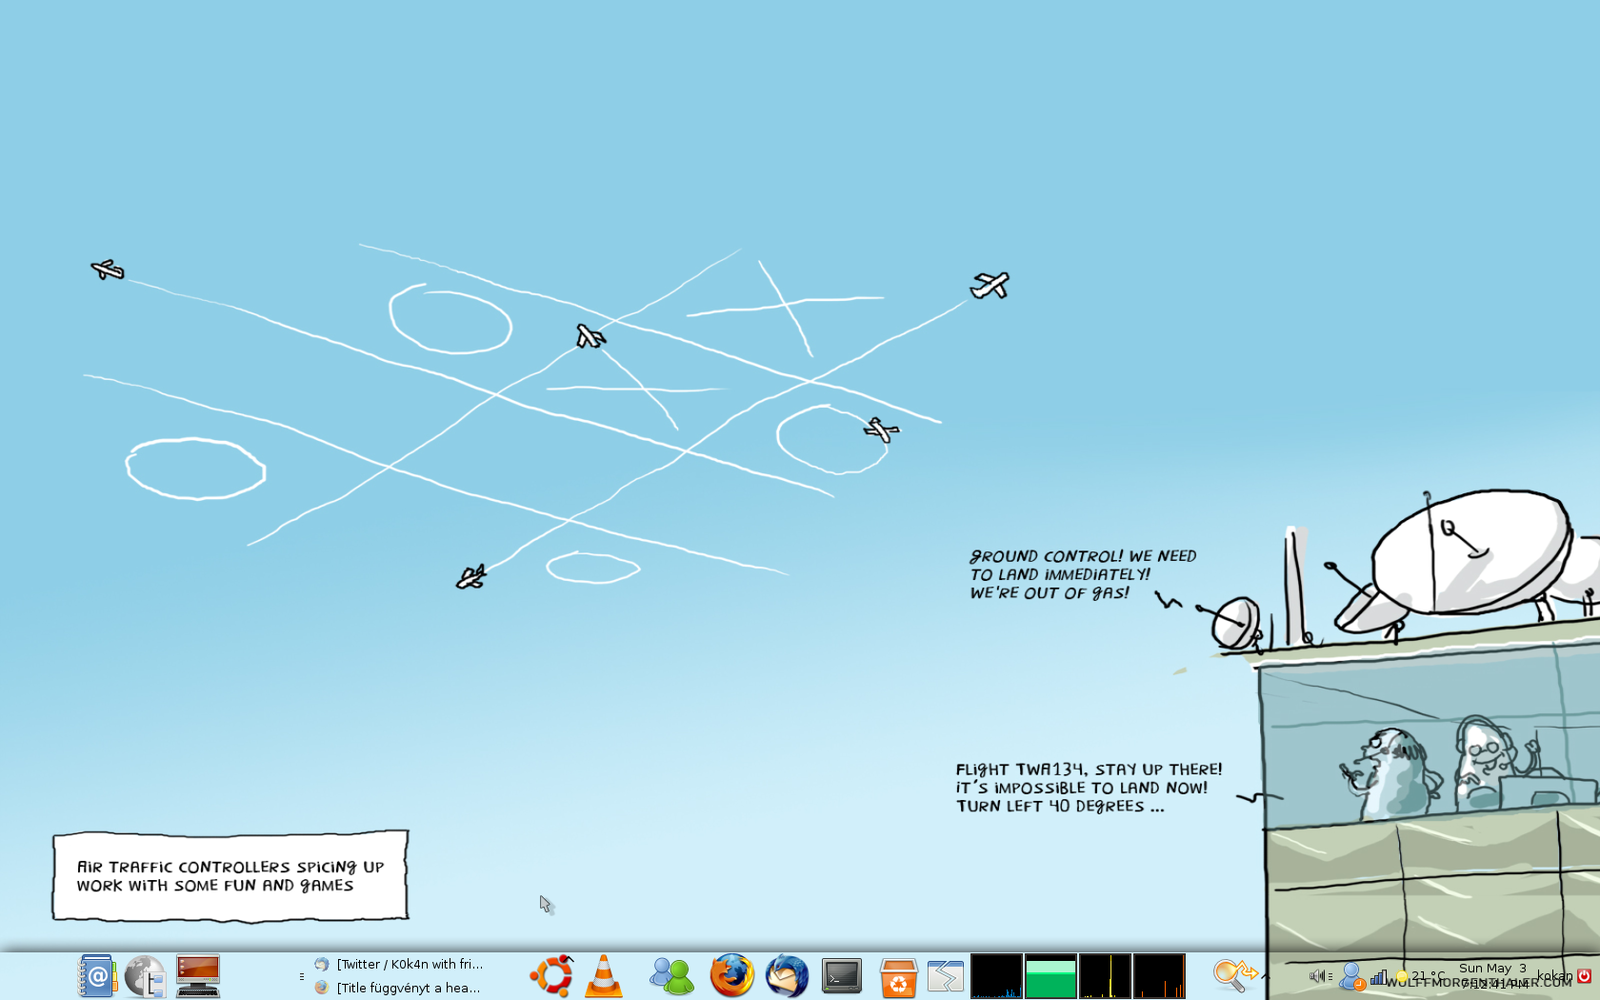Switch to the Twitter / K0k4n window
Screen dimensions: 1600x1000
[x=398, y=964]
